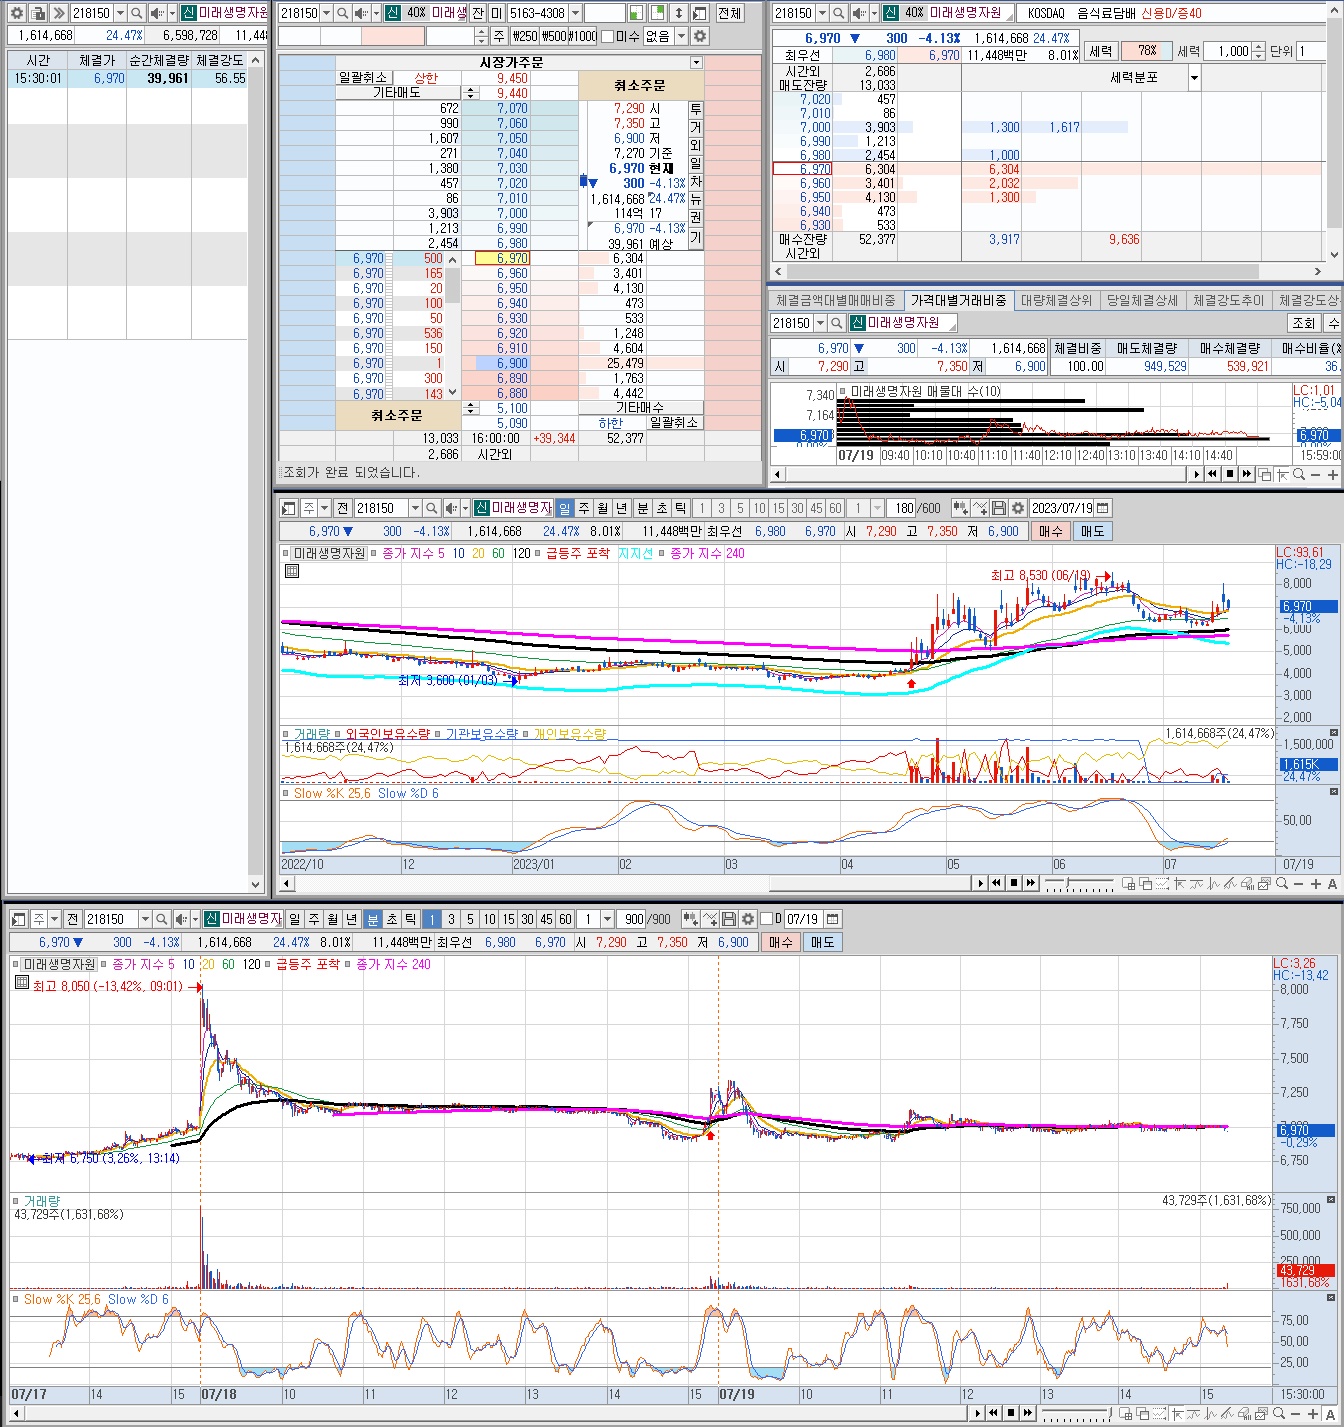Switch to 대량체결상위 tab

1056,300
